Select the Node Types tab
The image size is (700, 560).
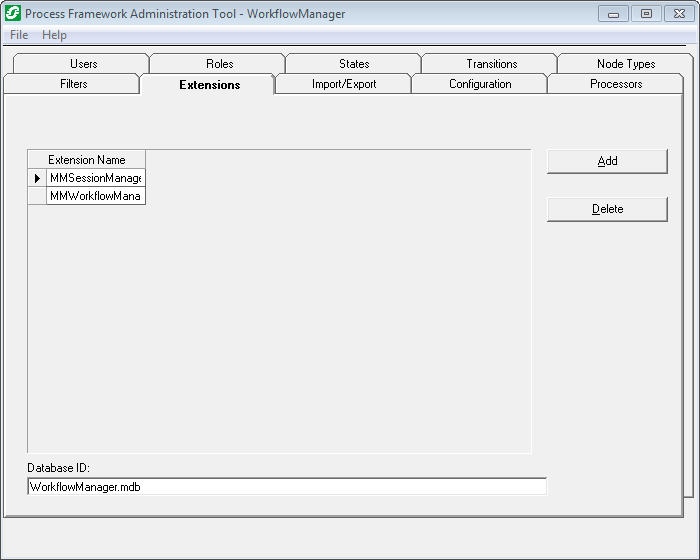click(x=626, y=64)
